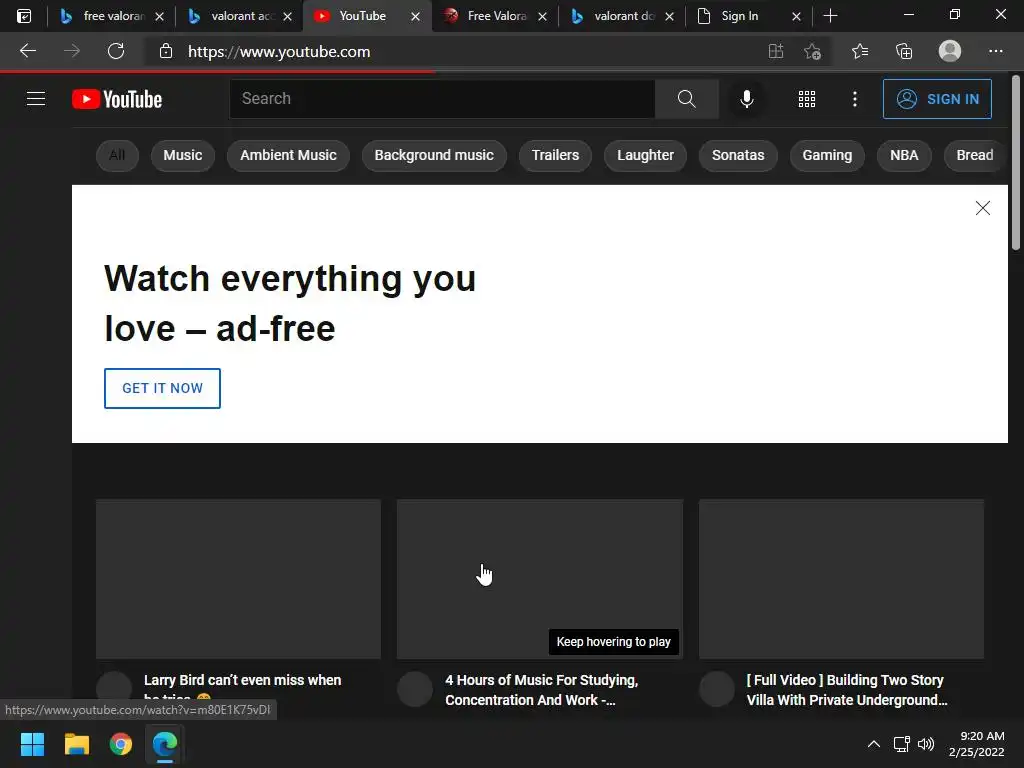Viewport: 1024px width, 768px height.
Task: Open the Windows Start menu
Action: point(32,744)
